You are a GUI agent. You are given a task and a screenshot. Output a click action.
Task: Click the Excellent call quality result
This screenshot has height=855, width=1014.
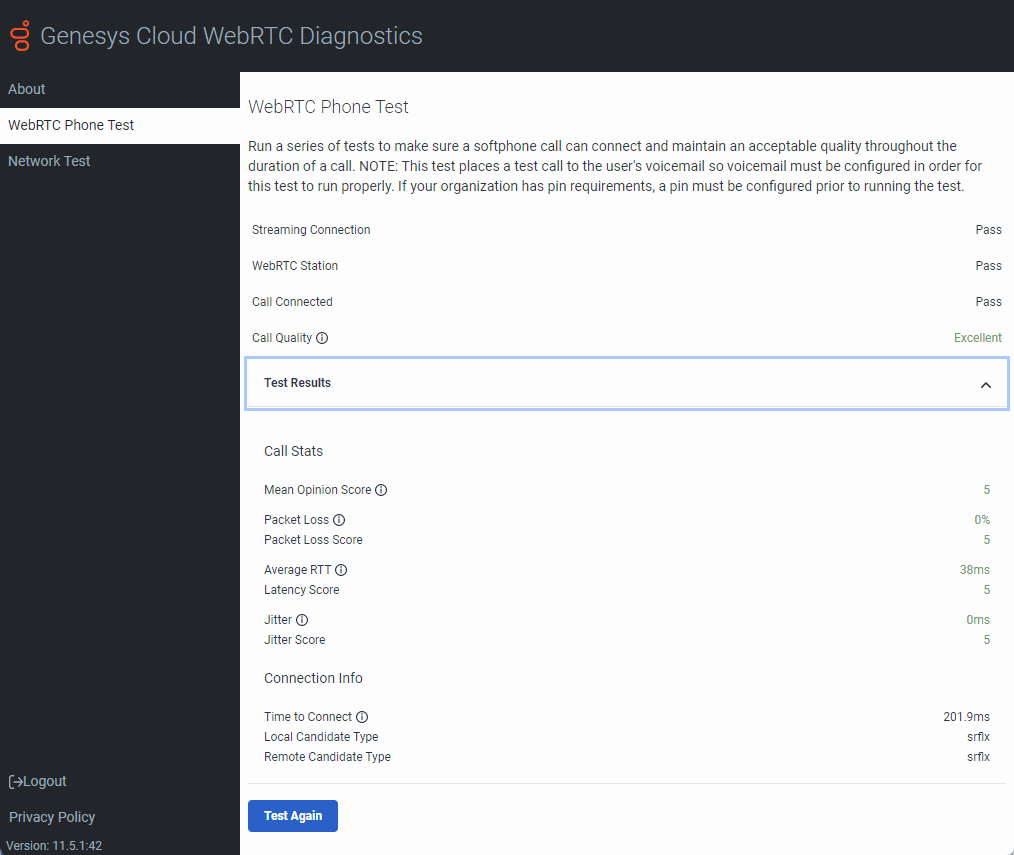pyautogui.click(x=977, y=338)
